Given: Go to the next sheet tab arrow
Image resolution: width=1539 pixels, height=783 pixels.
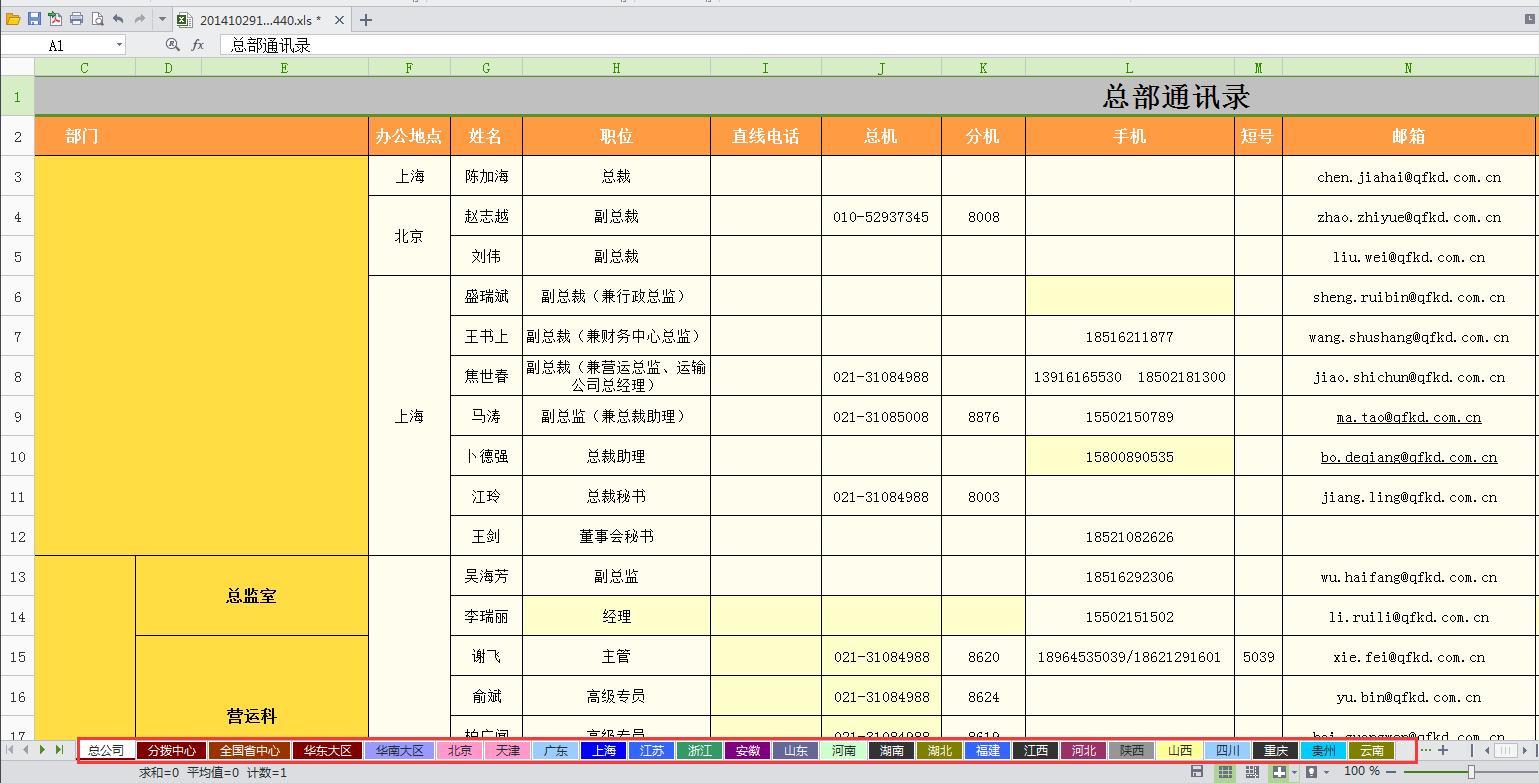Looking at the screenshot, I should click(42, 749).
